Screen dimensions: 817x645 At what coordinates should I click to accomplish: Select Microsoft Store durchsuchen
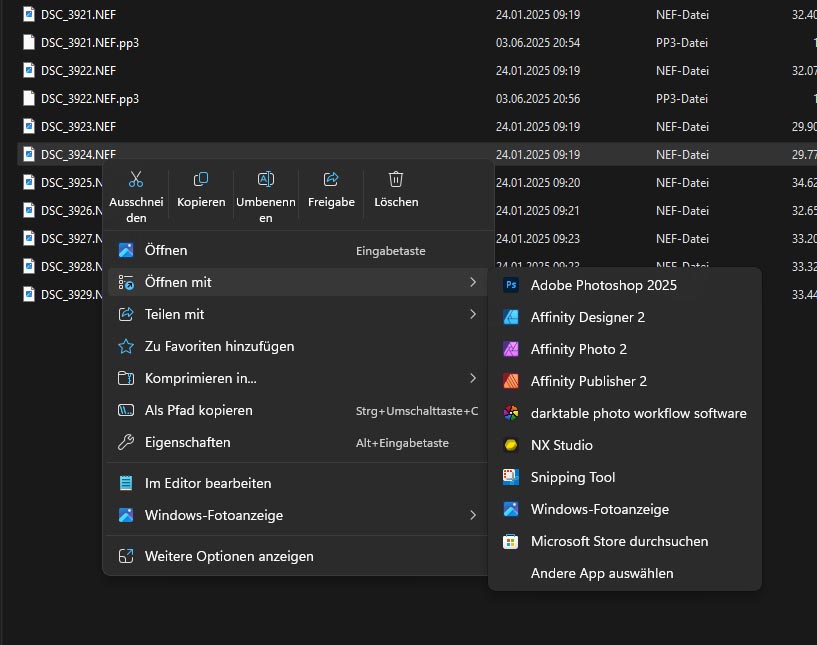coord(619,541)
